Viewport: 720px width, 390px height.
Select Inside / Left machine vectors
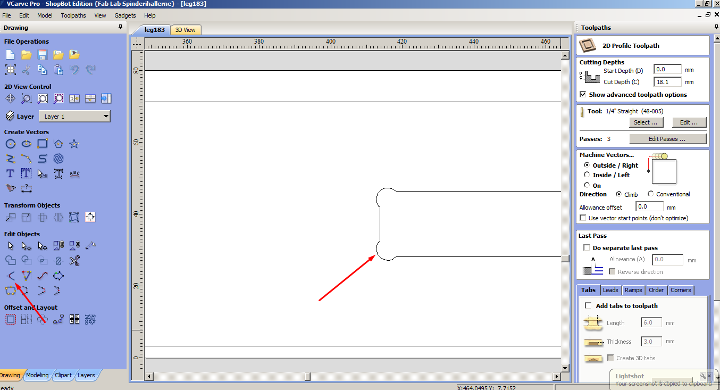(x=587, y=175)
